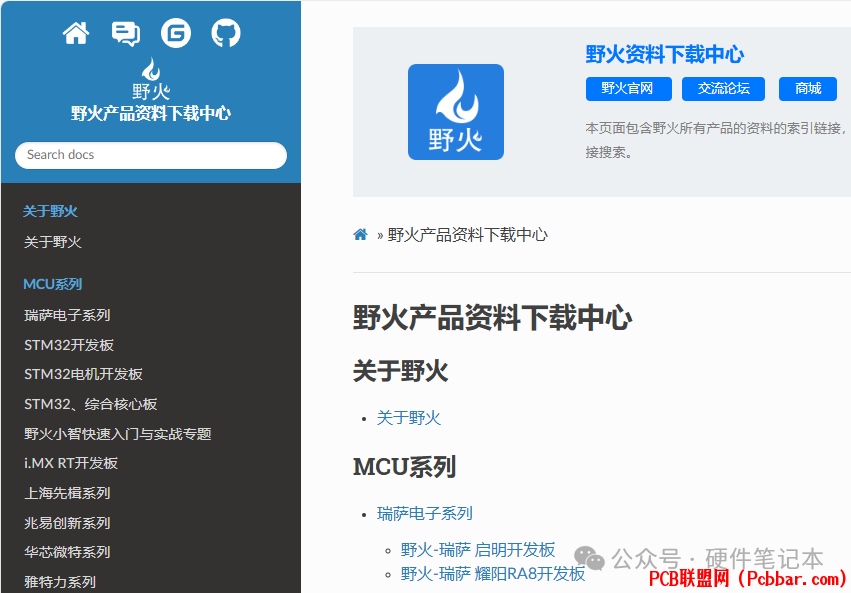Select STM32开发板 in sidebar
The width and height of the screenshot is (851, 593).
[69, 345]
